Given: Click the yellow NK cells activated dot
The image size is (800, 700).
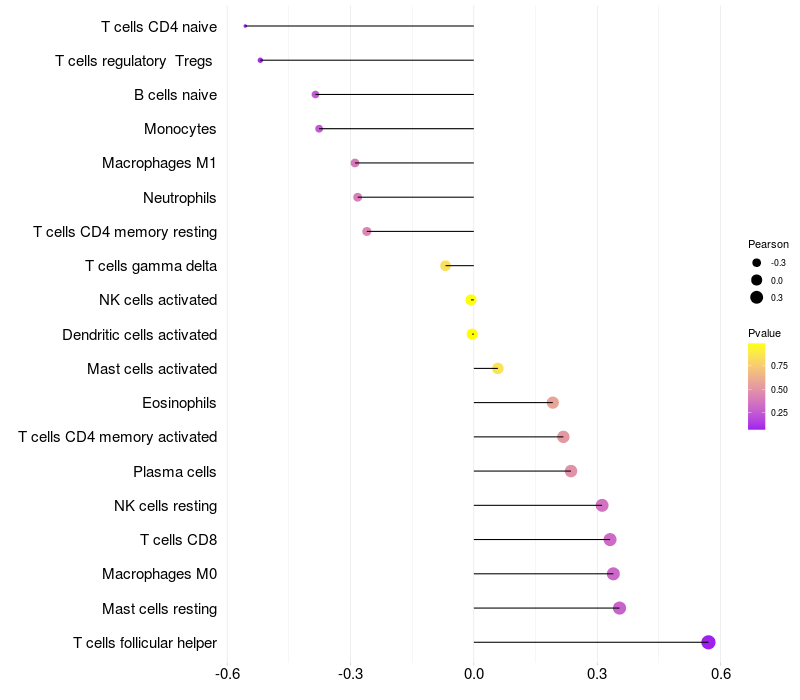Looking at the screenshot, I should (471, 300).
